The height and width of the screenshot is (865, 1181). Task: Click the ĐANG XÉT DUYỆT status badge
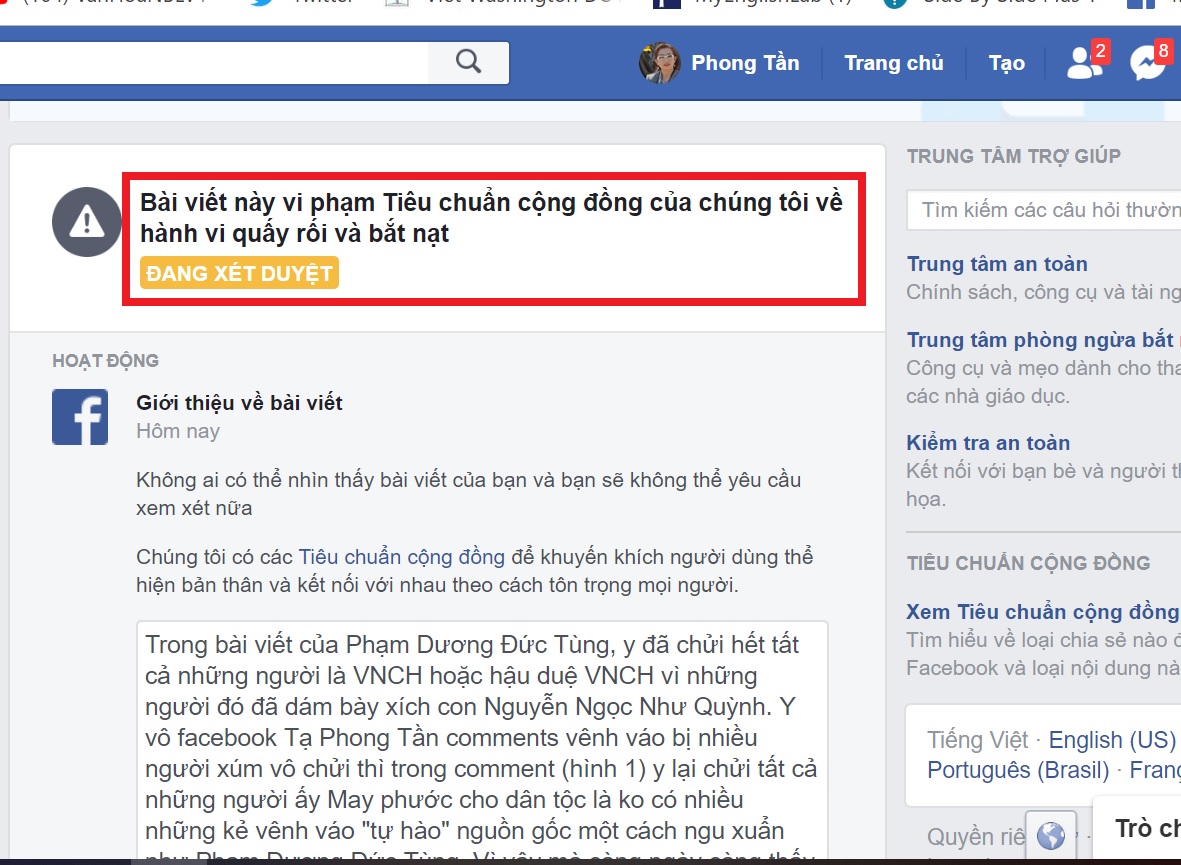(x=240, y=273)
